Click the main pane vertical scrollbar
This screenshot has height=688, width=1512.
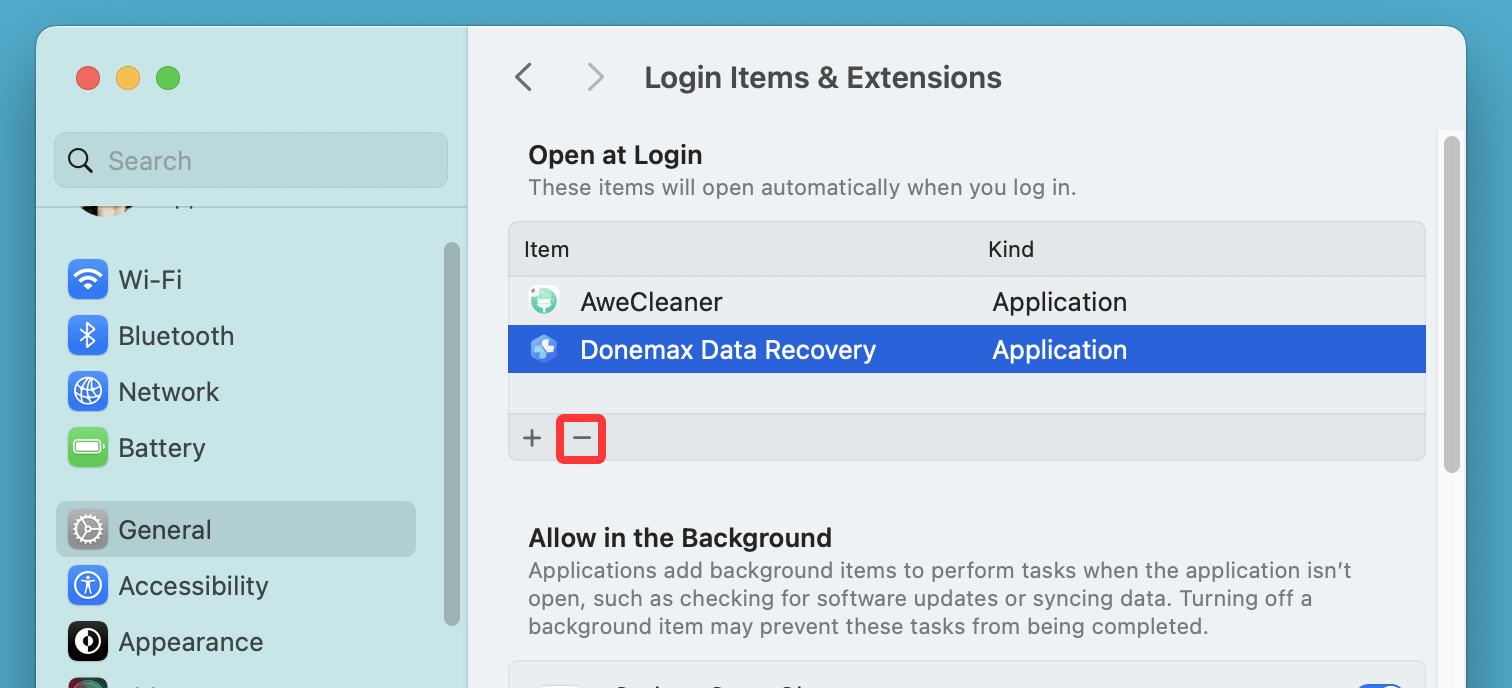point(1451,300)
